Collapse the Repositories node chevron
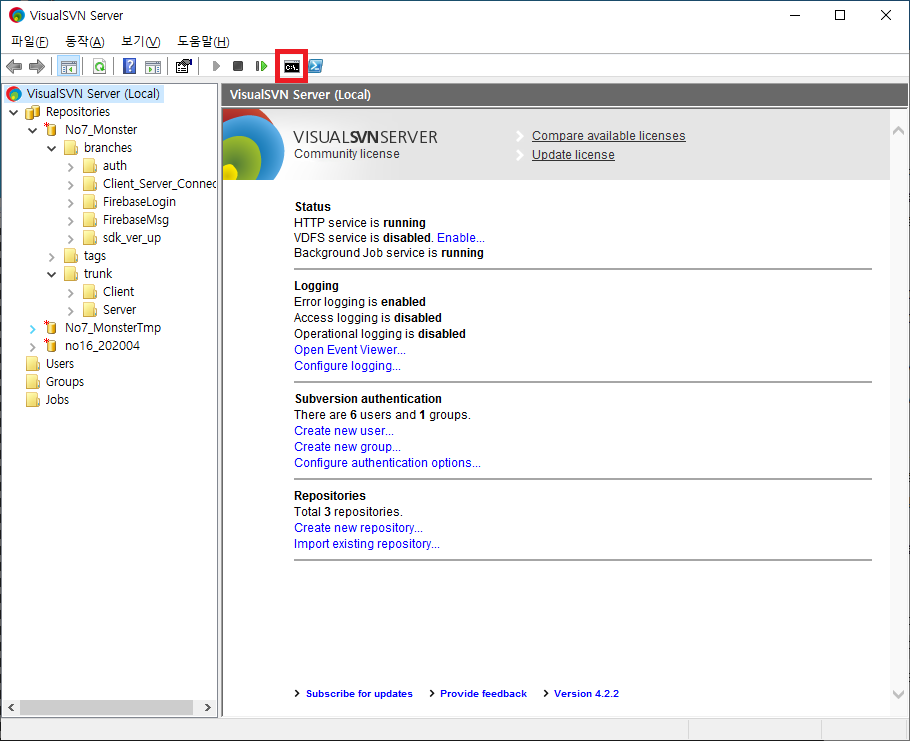 point(14,112)
